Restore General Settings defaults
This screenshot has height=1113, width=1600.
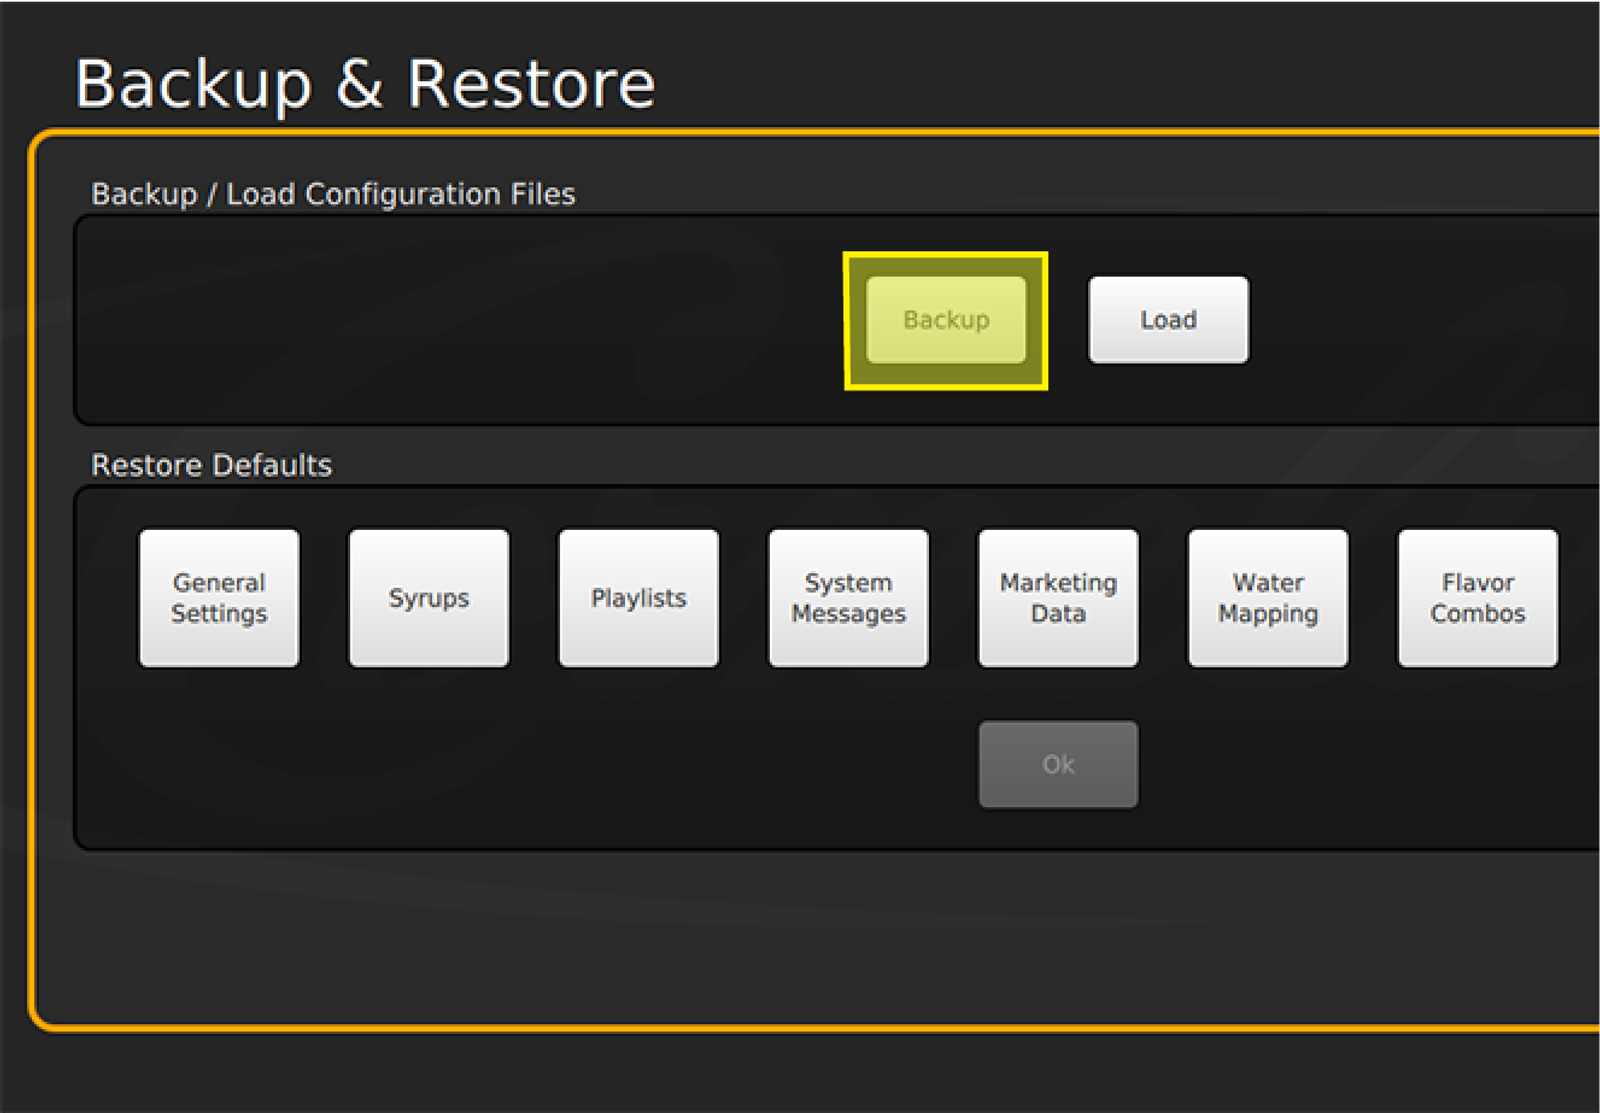(x=219, y=598)
